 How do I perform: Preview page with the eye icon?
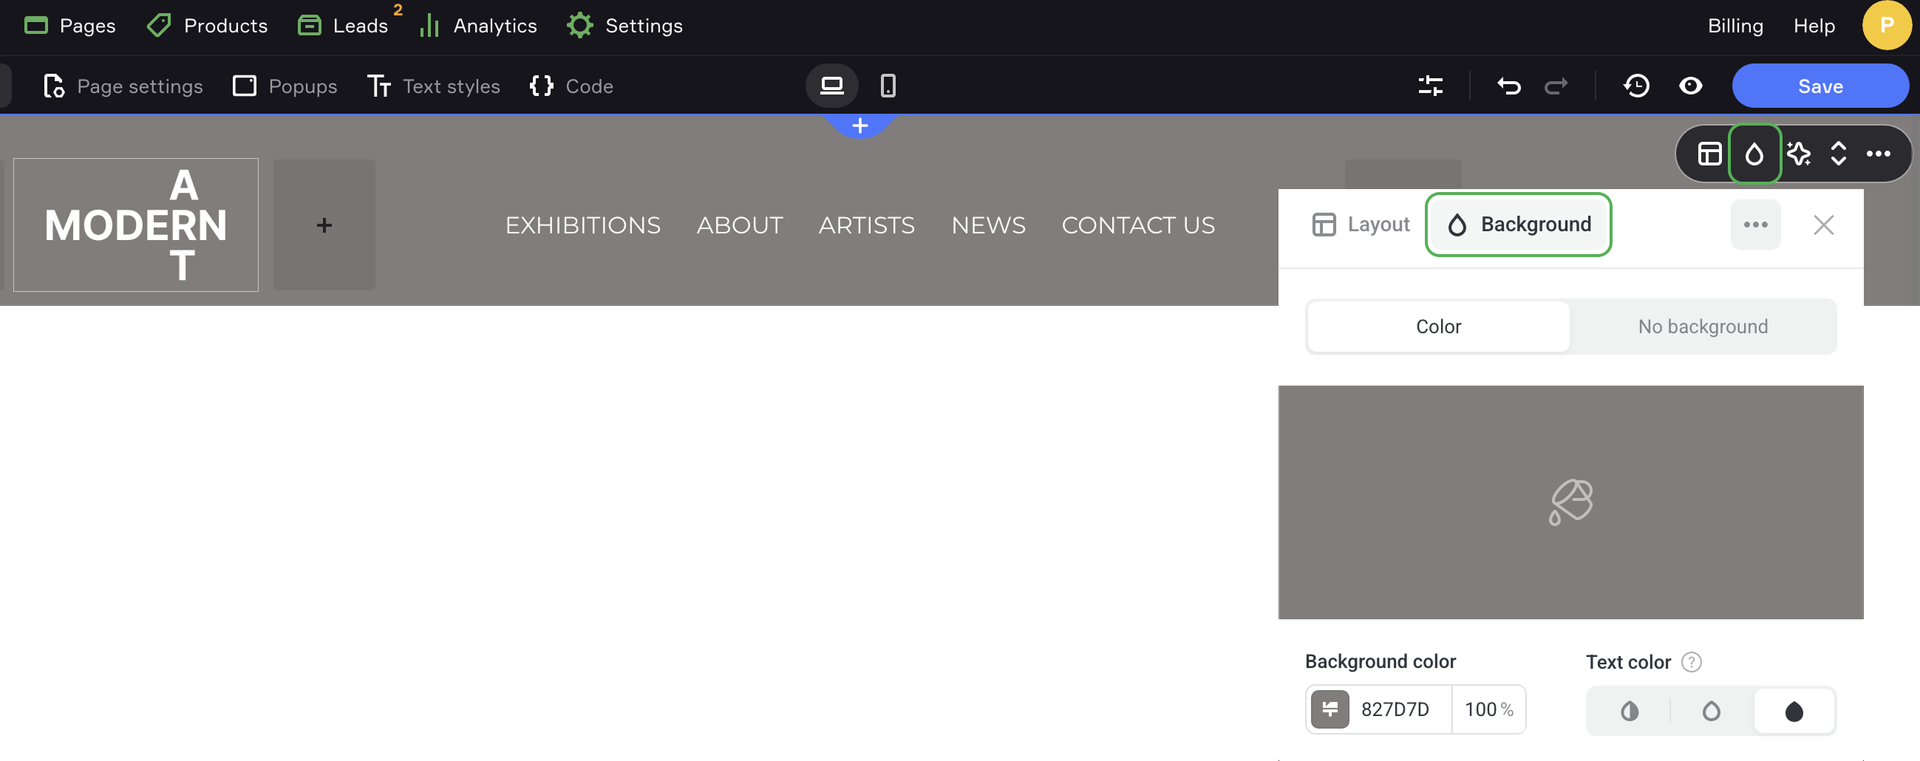point(1691,86)
